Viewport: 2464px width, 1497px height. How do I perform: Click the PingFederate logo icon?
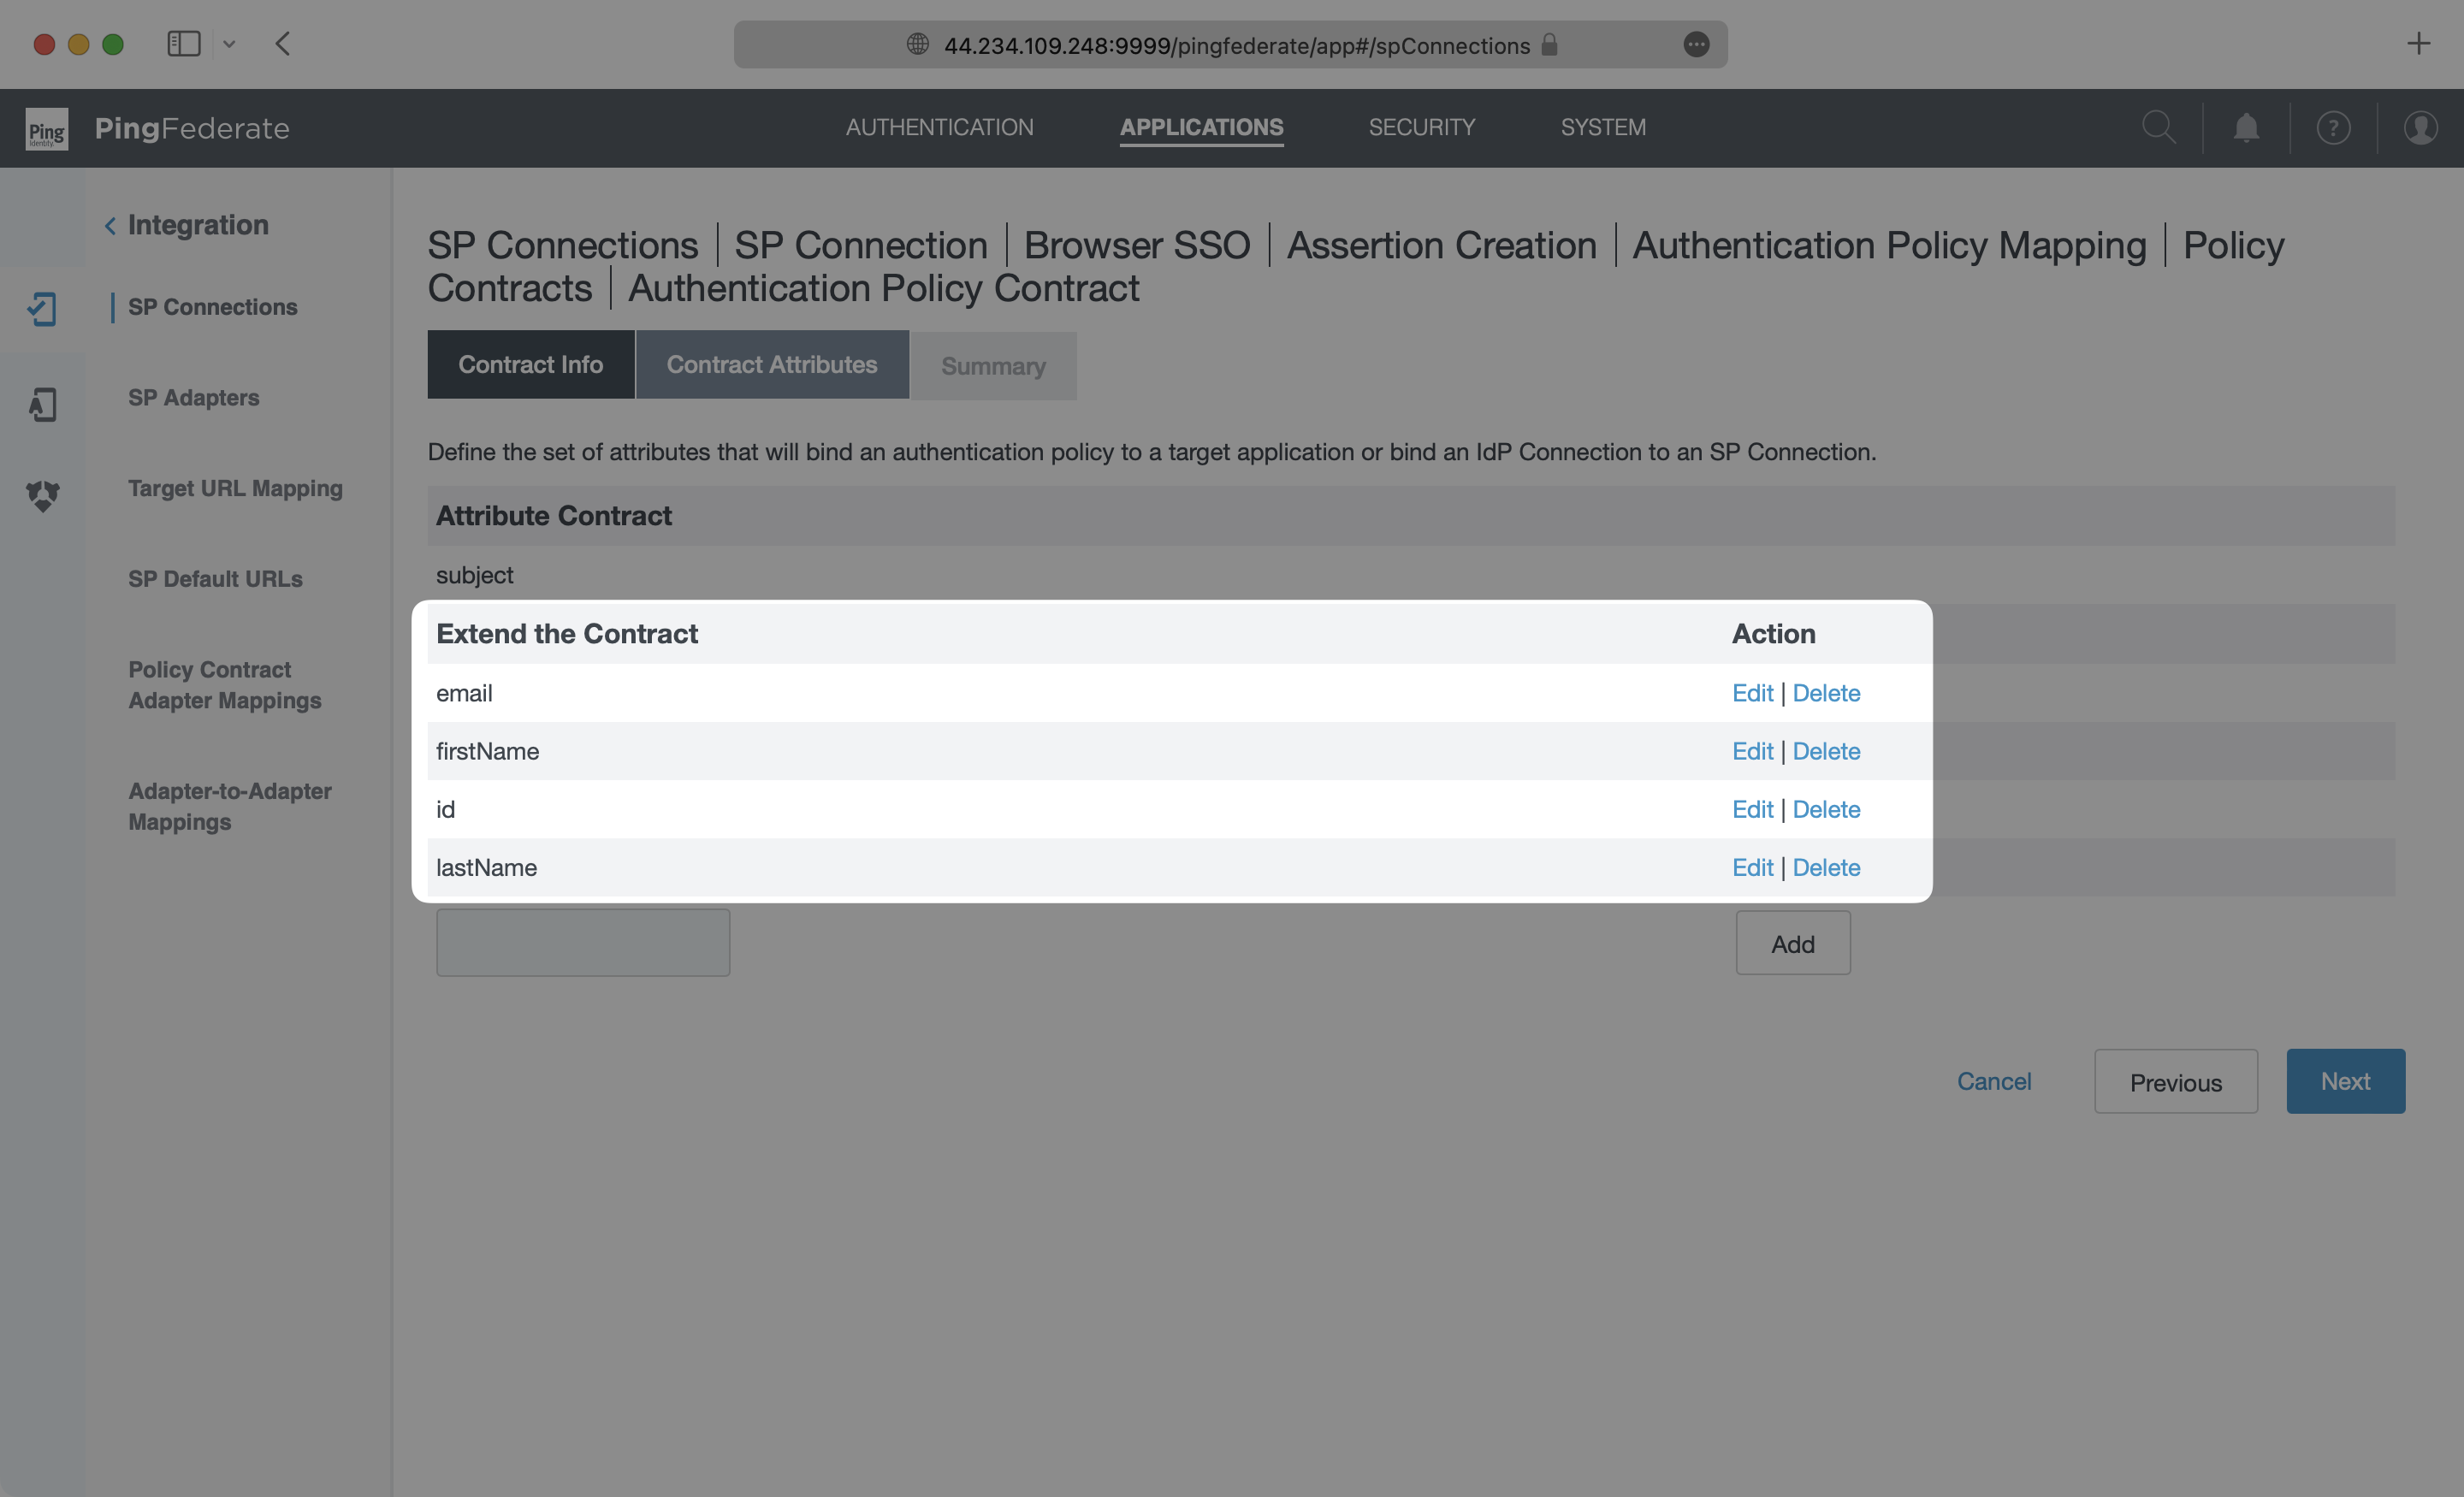click(x=45, y=128)
